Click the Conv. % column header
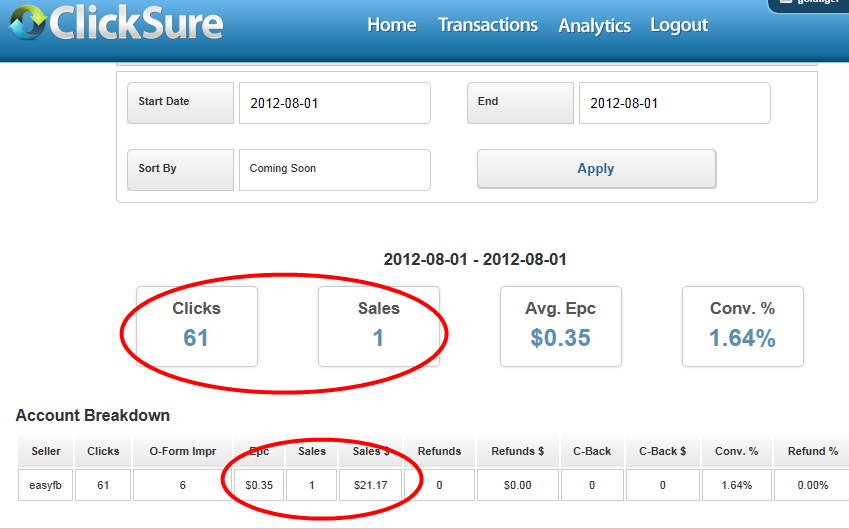 736,451
